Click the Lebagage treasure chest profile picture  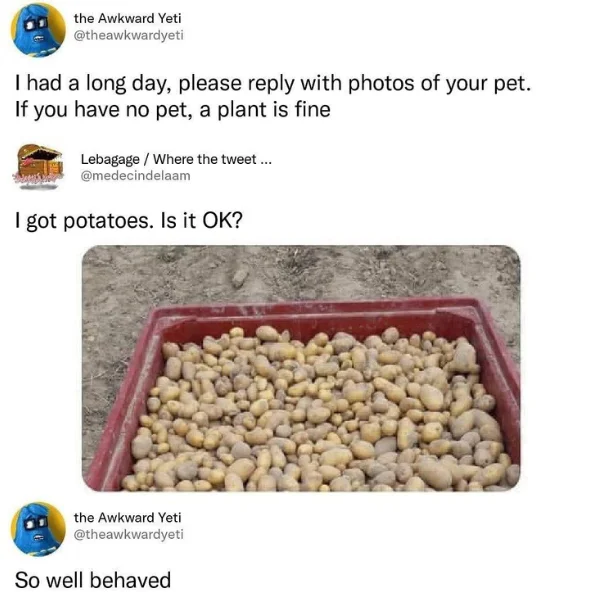click(x=38, y=167)
